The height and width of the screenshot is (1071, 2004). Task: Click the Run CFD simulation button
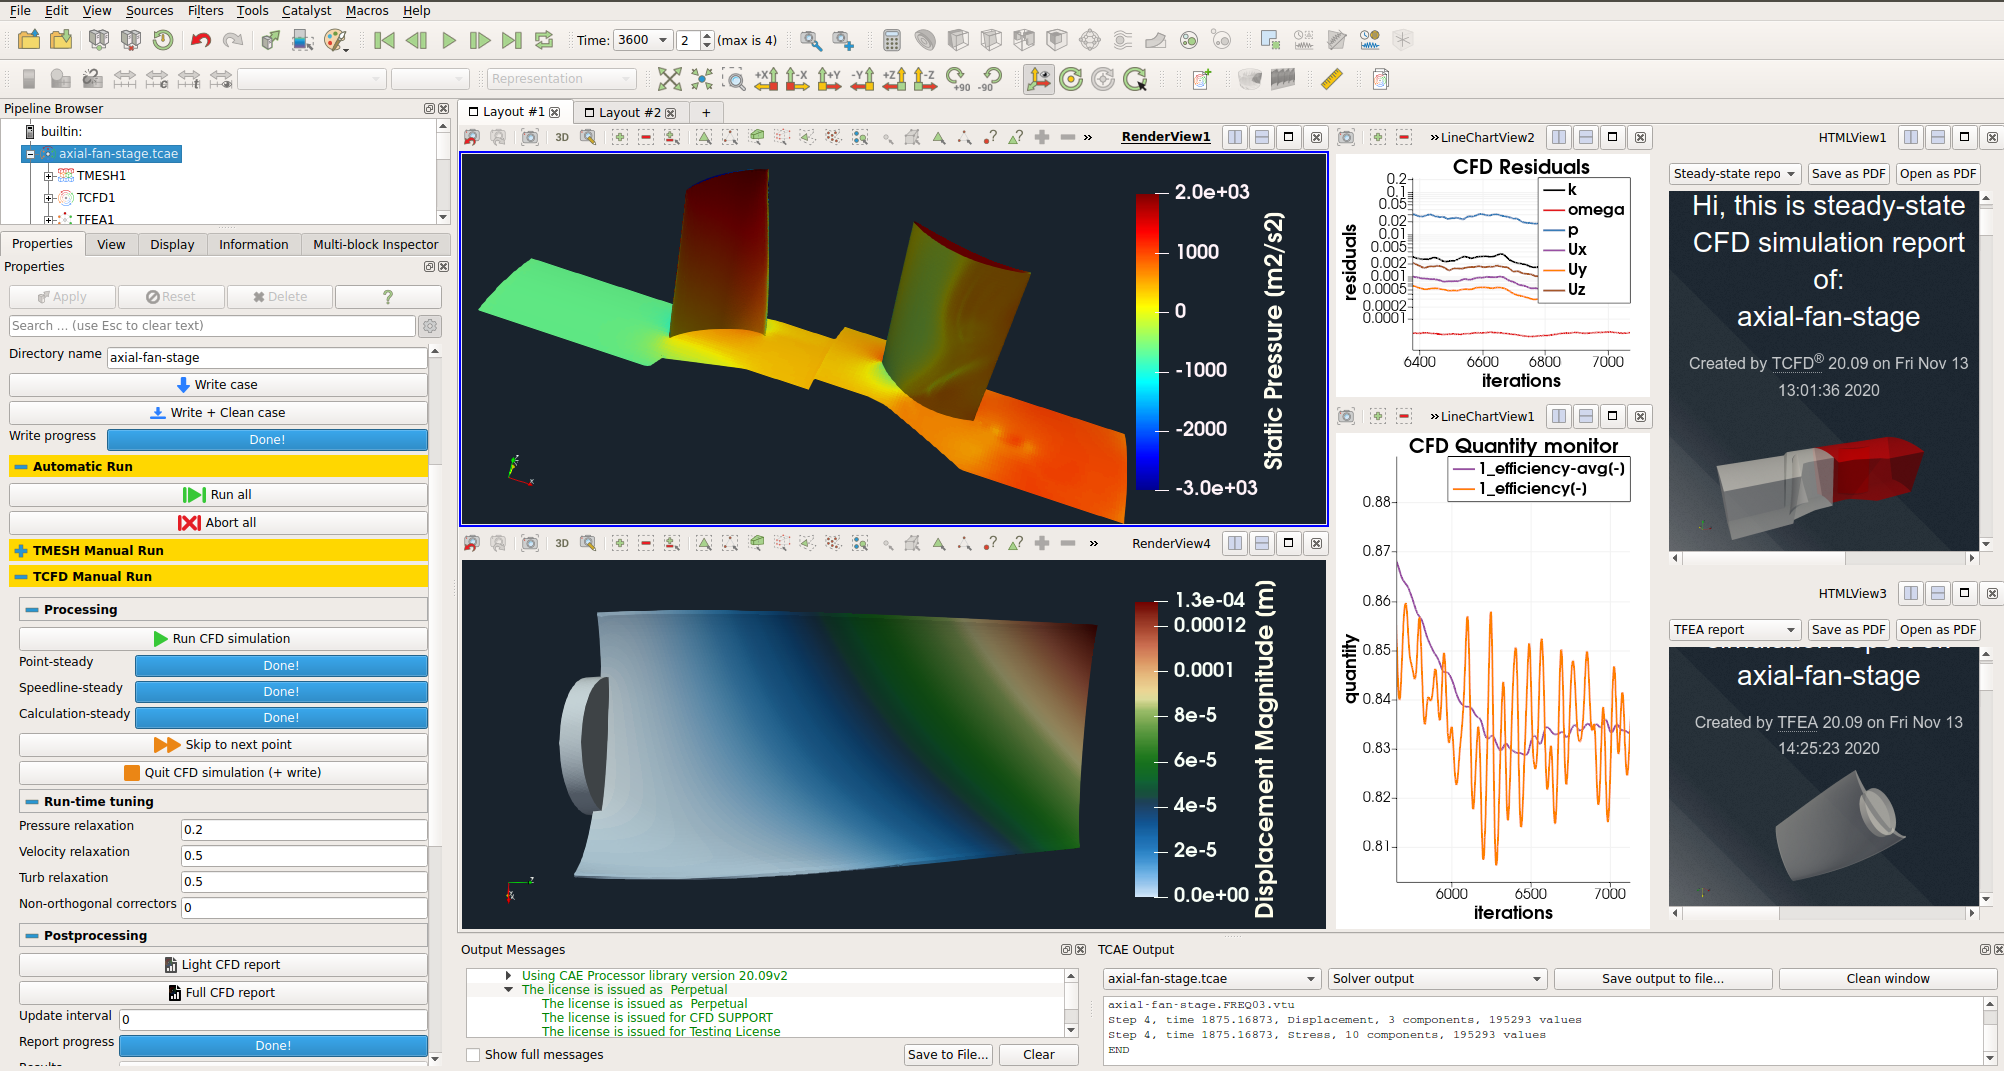(x=222, y=639)
